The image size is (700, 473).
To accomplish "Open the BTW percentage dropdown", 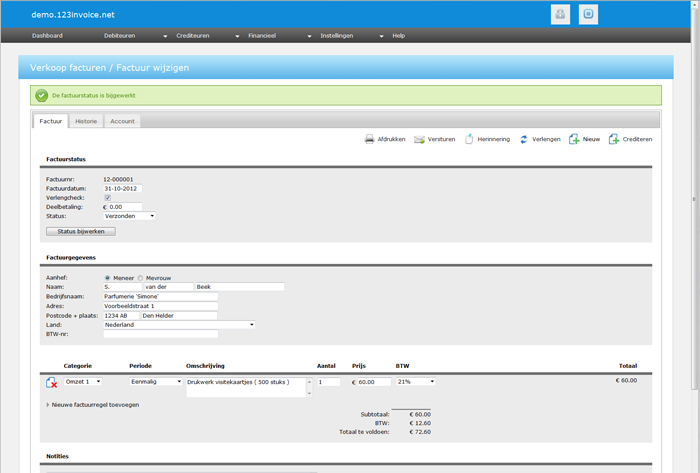I will (x=416, y=381).
